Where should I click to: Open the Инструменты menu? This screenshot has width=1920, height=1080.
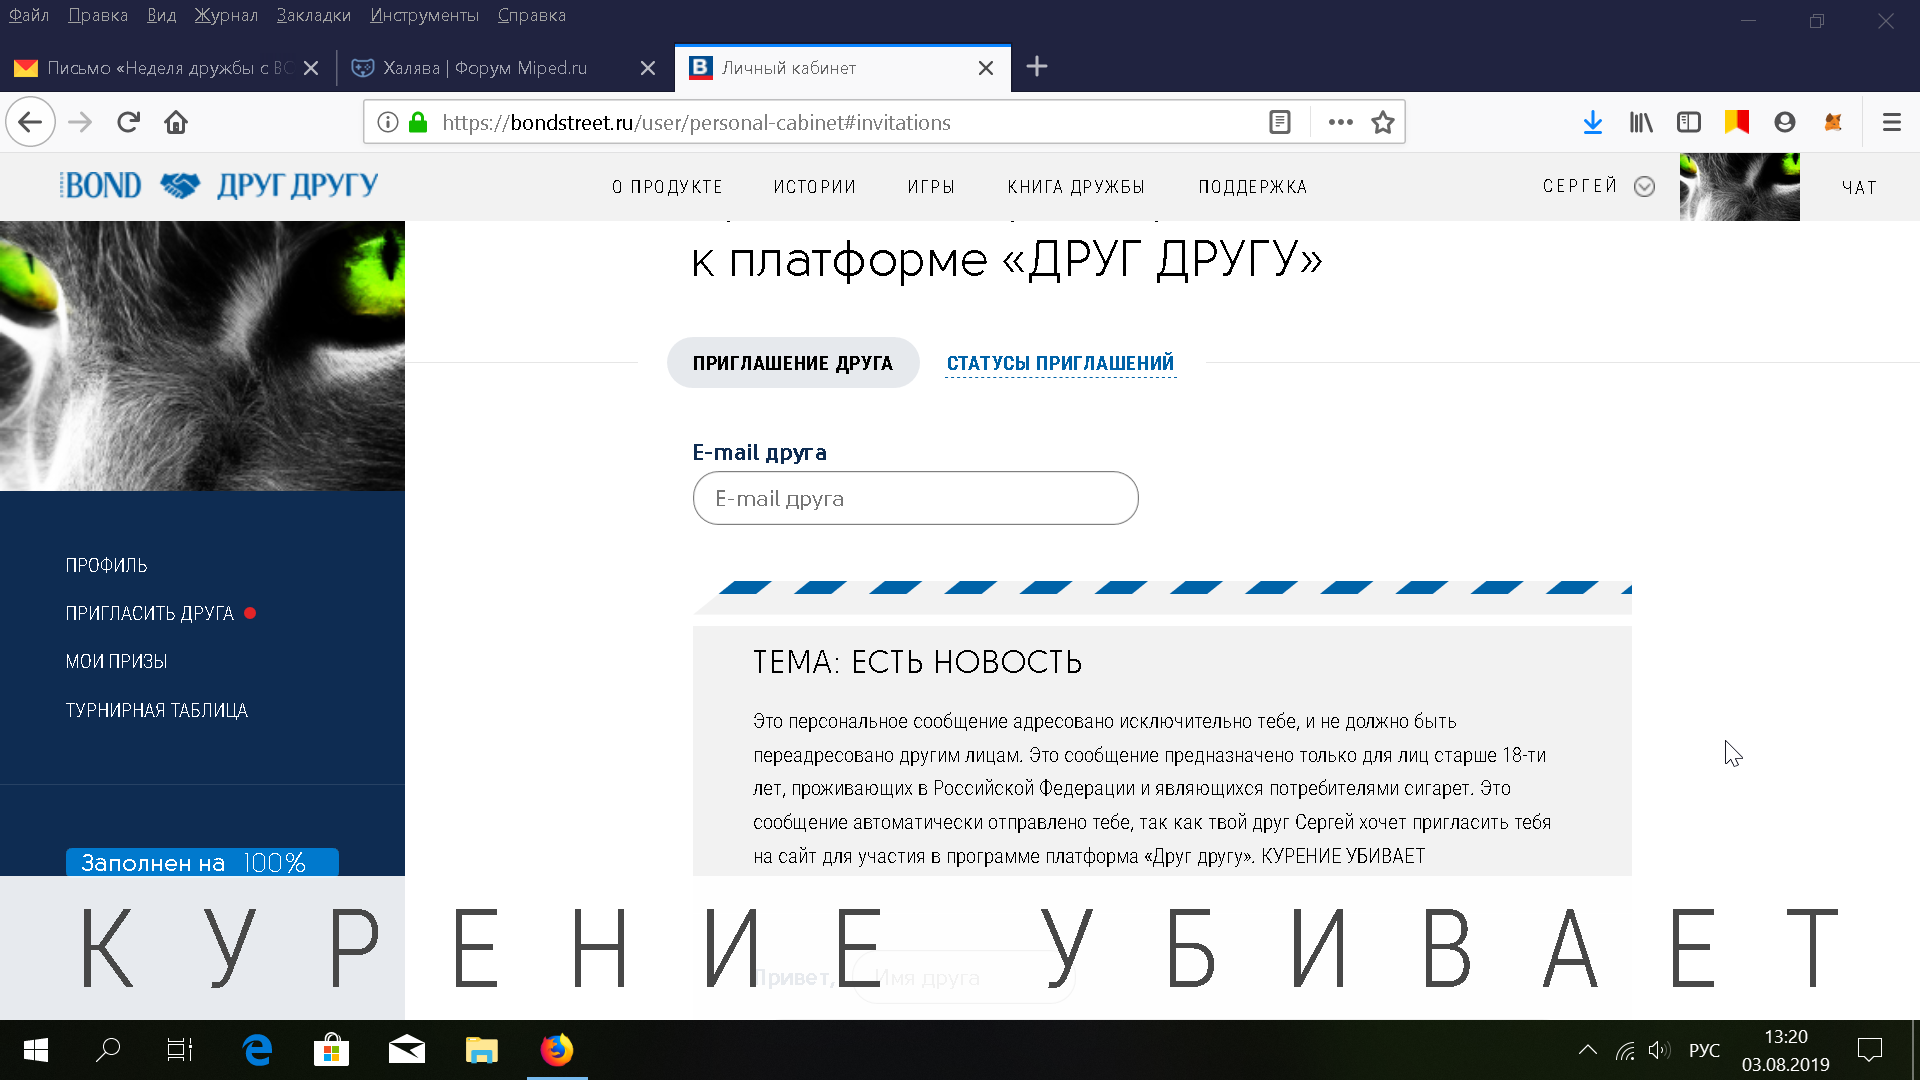click(424, 15)
